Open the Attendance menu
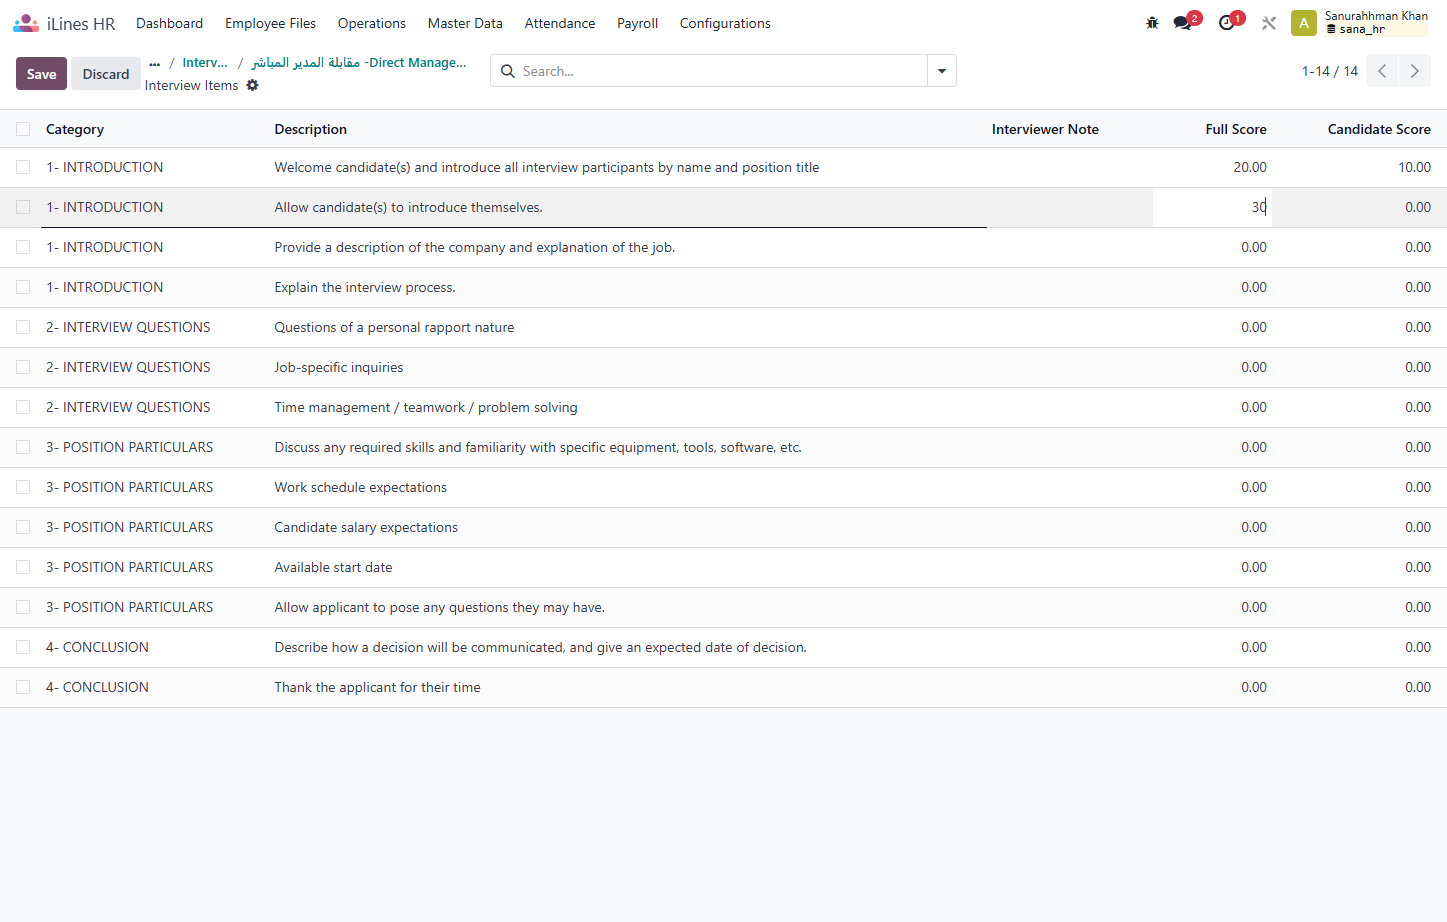 click(x=560, y=23)
